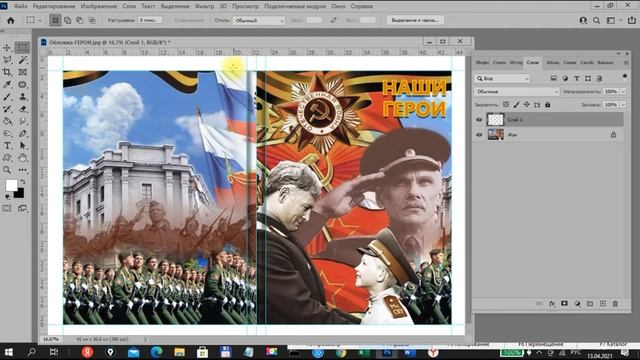640x360 pixels.
Task: Select the Clone Stamp tool
Action: [22, 97]
